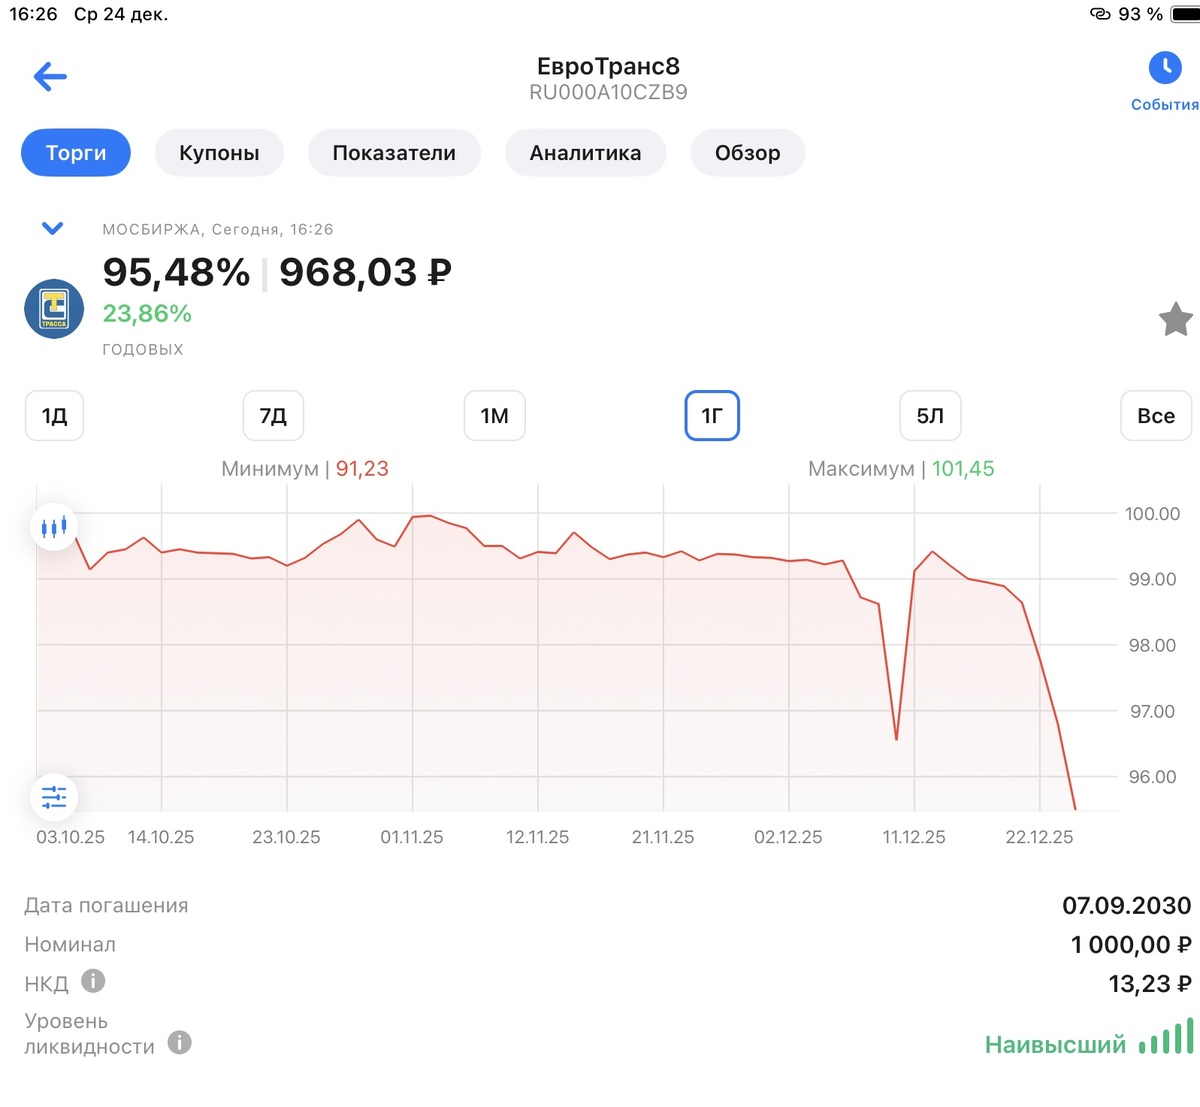
Task: Show info for Уровень ликвидности
Action: pyautogui.click(x=179, y=1043)
